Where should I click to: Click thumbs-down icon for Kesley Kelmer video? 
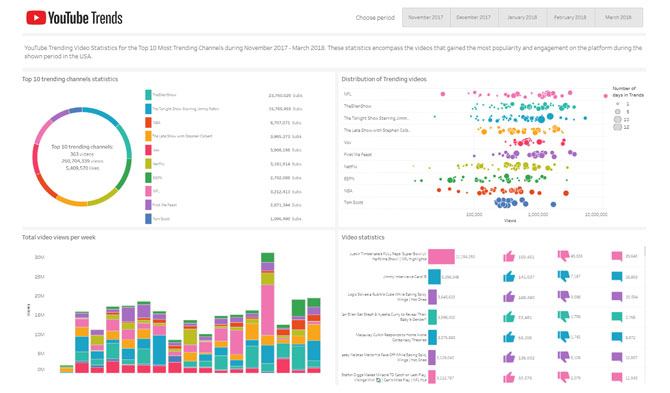pyautogui.click(x=564, y=357)
